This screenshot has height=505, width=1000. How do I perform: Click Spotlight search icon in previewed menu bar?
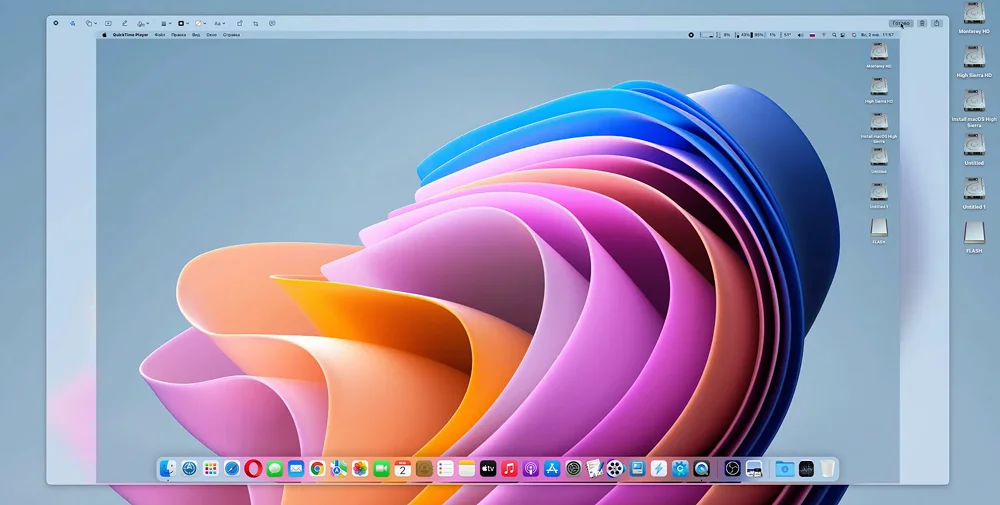(x=834, y=35)
